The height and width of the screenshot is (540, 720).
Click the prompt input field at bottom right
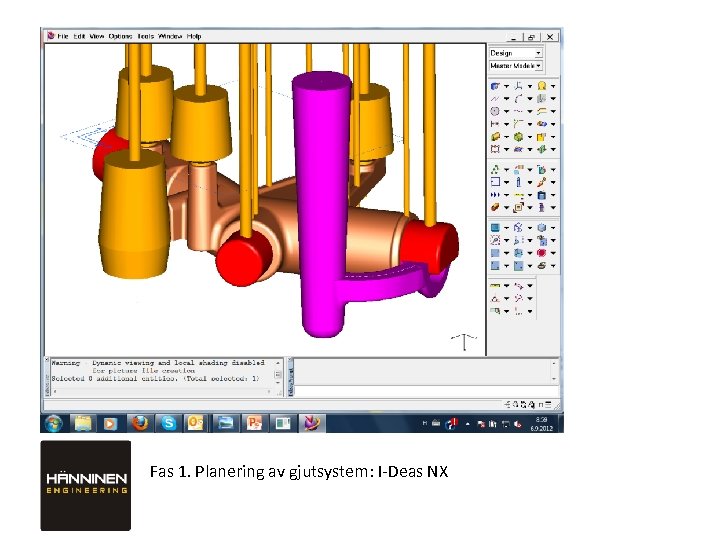pyautogui.click(x=426, y=392)
